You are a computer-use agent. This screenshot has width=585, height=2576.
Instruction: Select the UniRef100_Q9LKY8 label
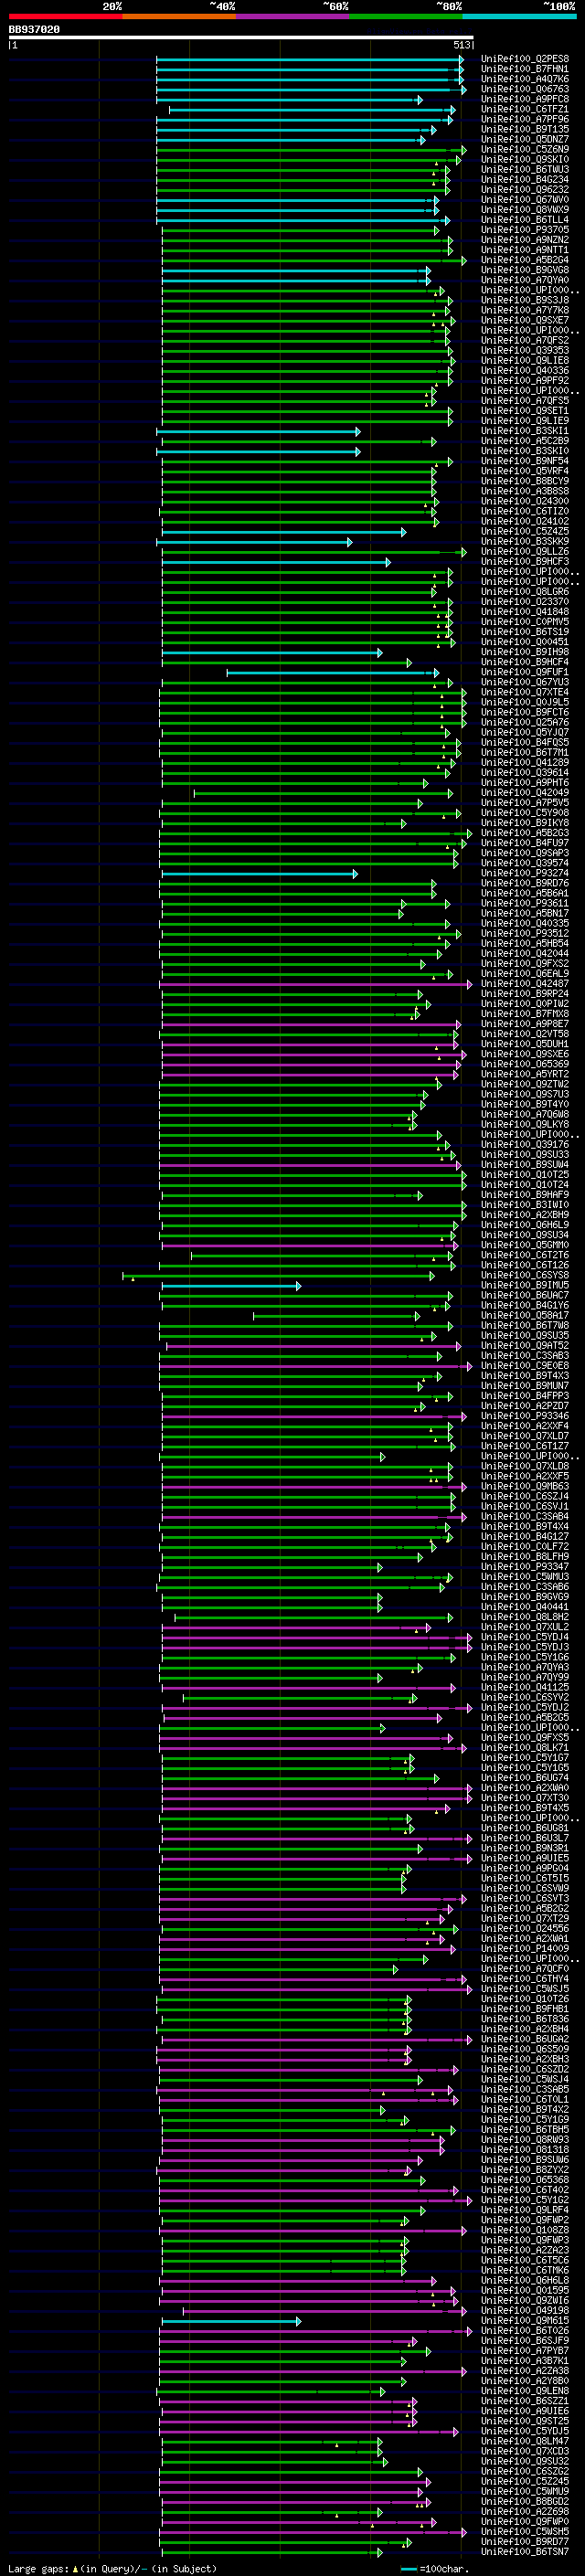point(525,1125)
